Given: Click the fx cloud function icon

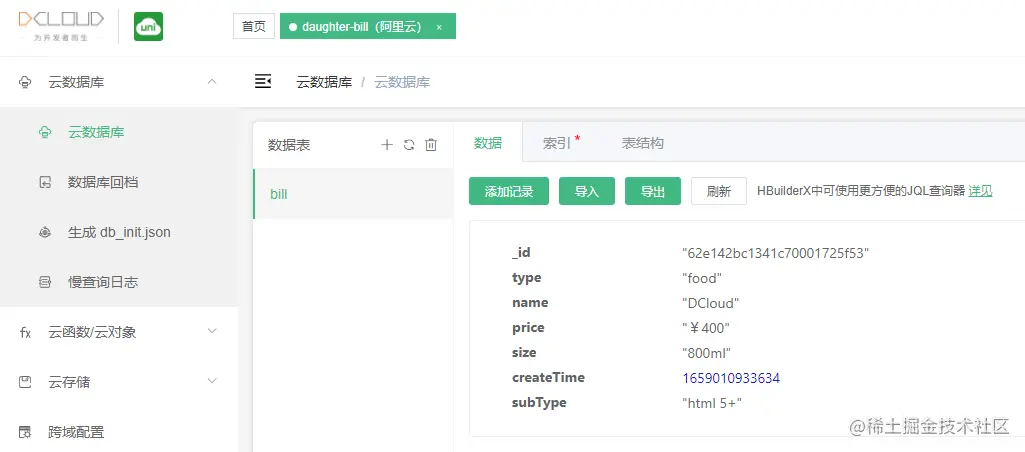Looking at the screenshot, I should click(x=25, y=332).
